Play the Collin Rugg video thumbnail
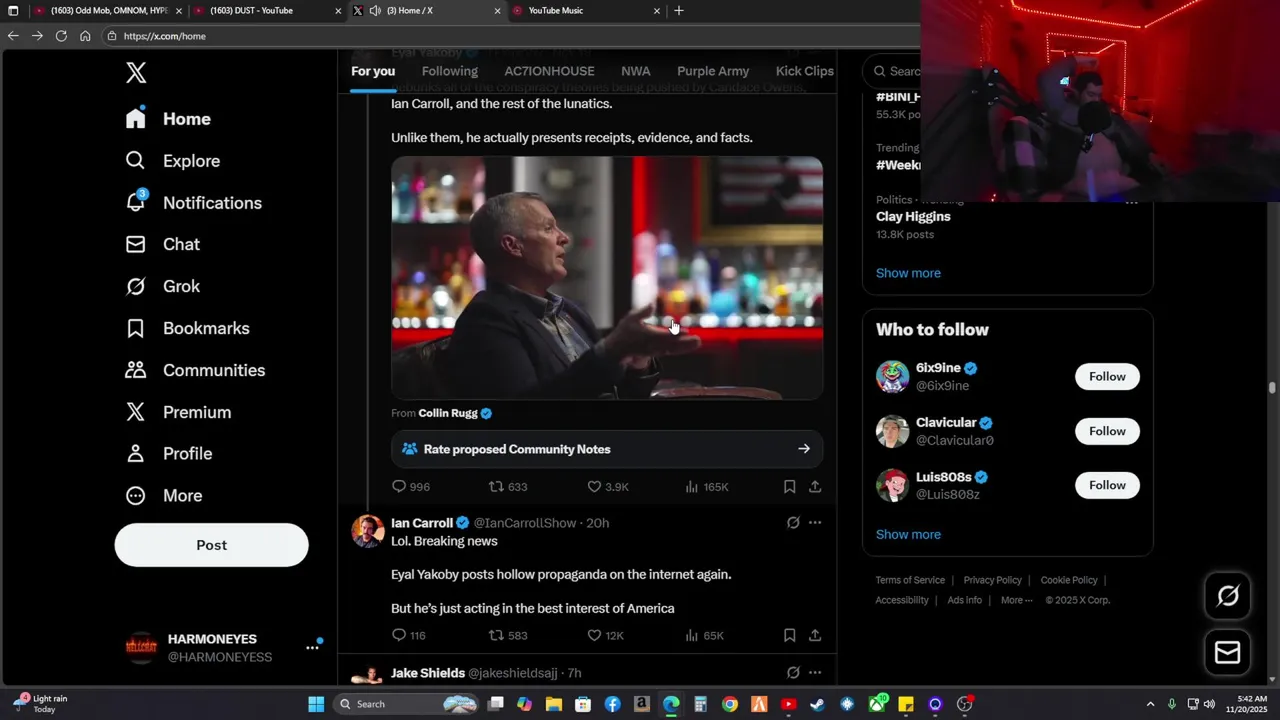The image size is (1280, 720). pyautogui.click(x=607, y=278)
